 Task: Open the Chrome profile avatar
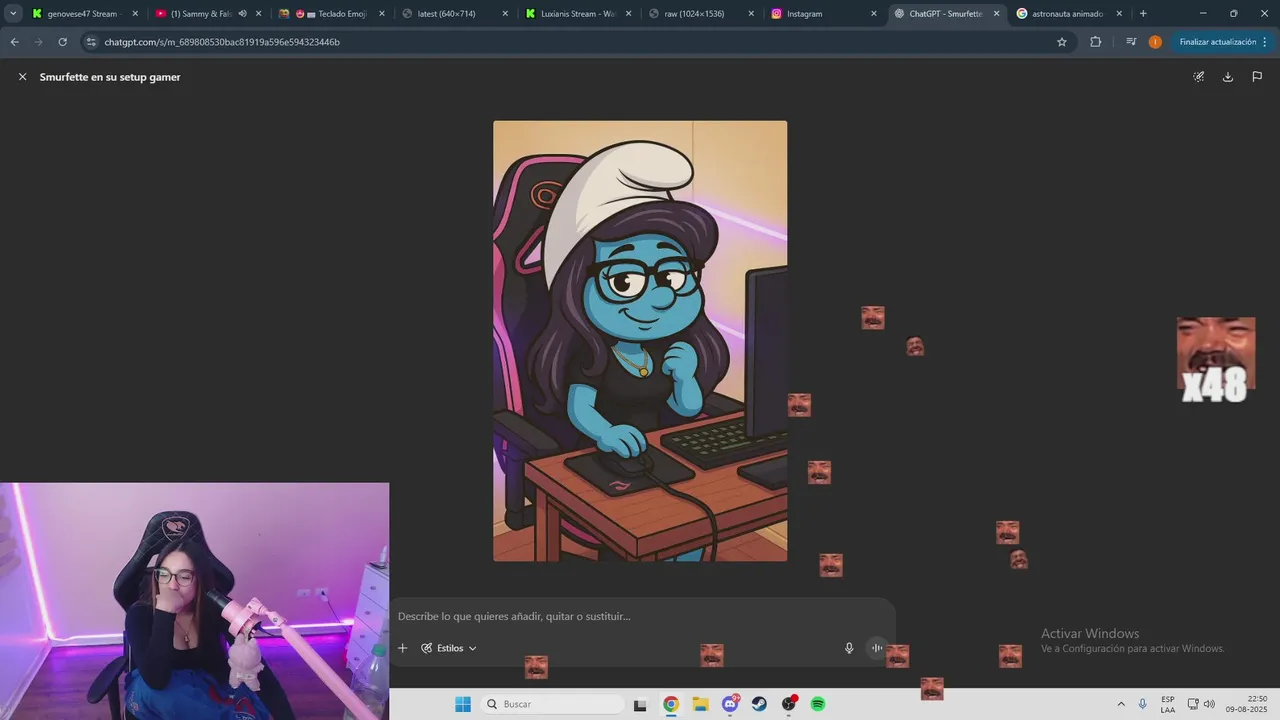tap(1155, 42)
